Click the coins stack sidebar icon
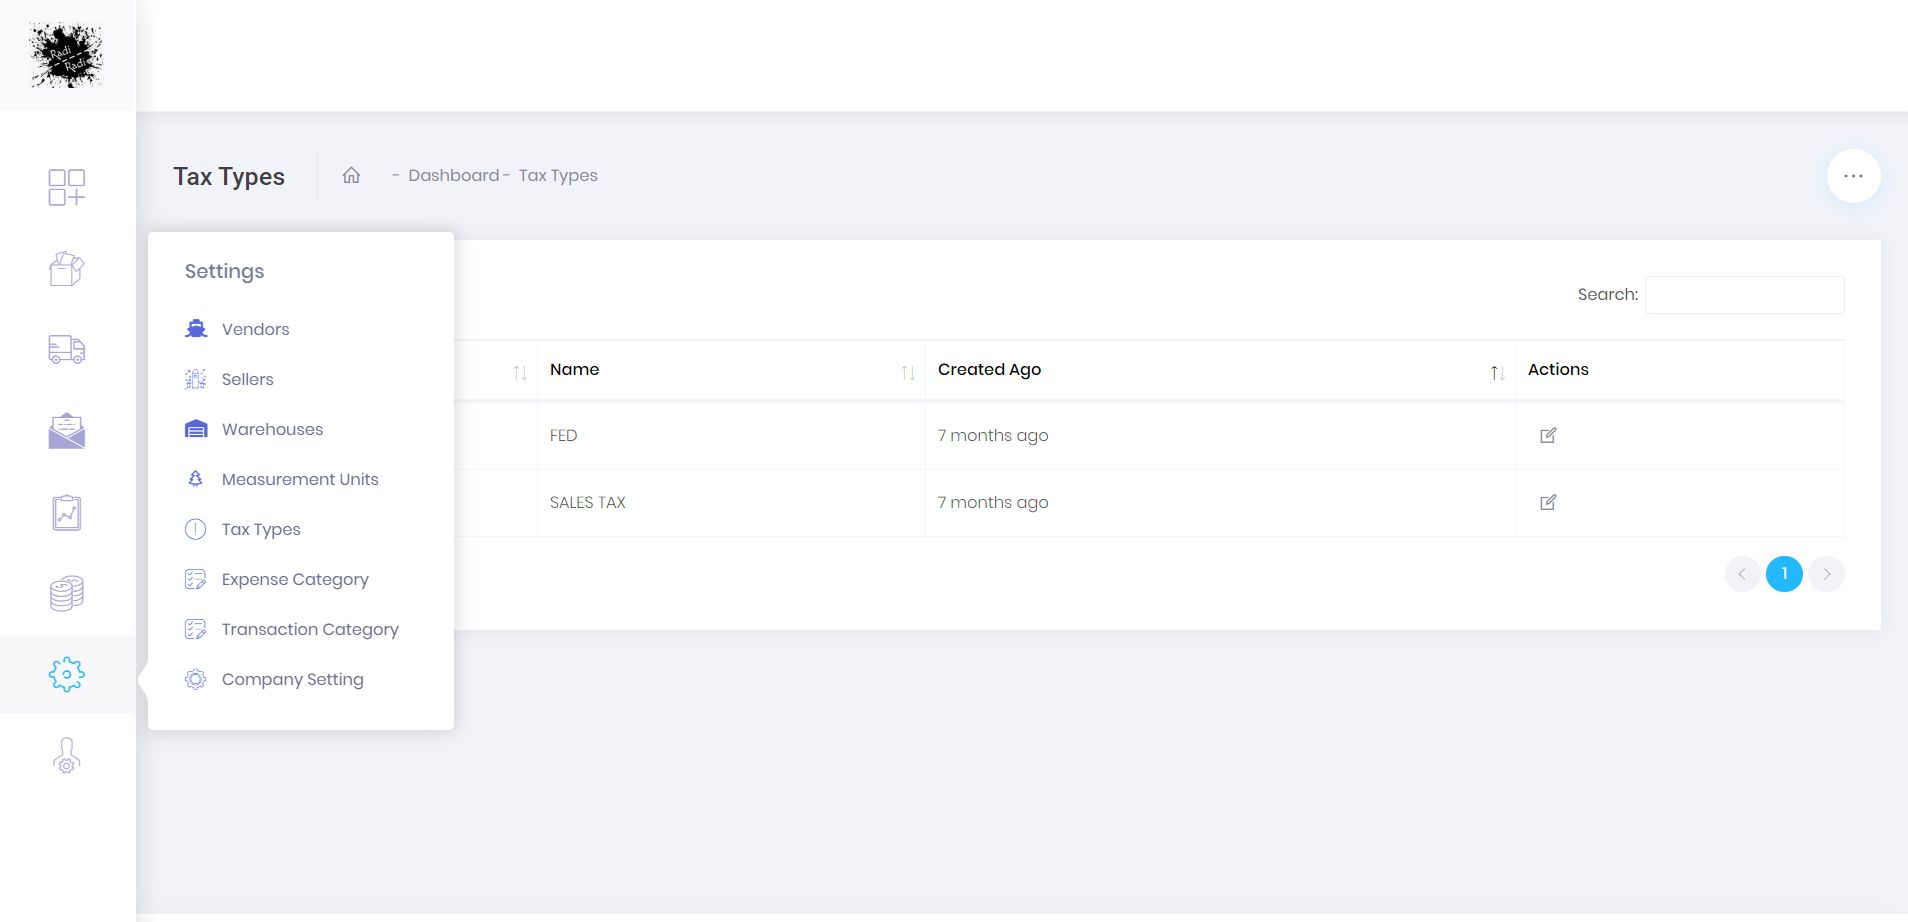Screen dimensions: 1908x922 tap(67, 594)
